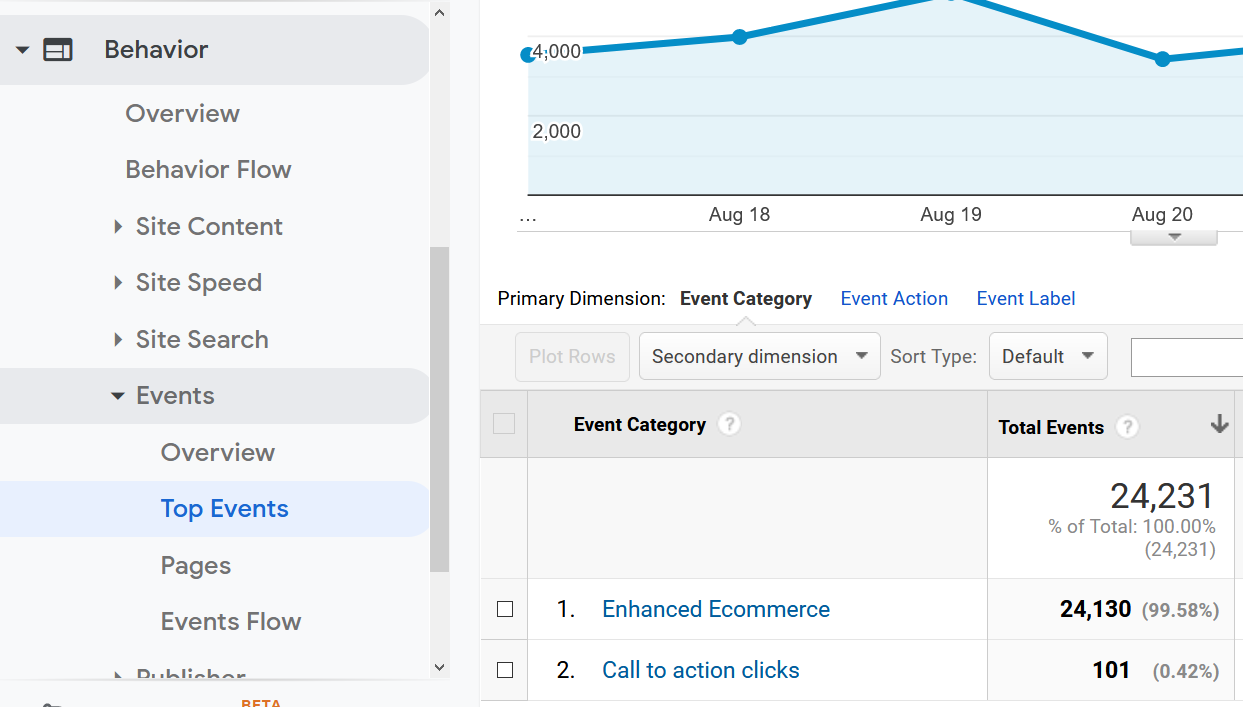
Task: Click the table search input field
Action: point(1186,357)
